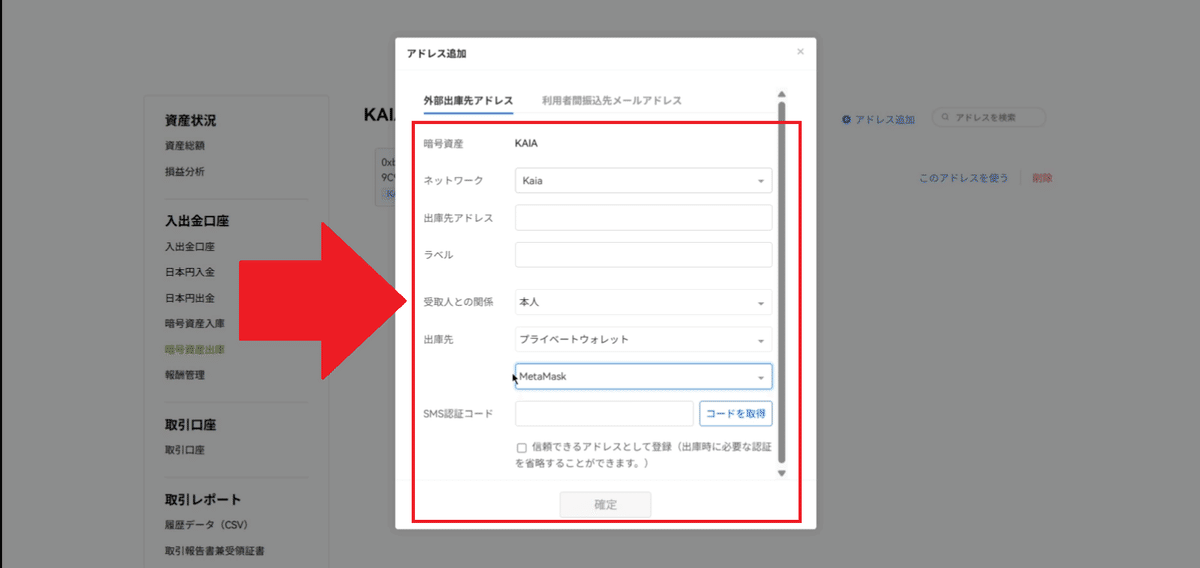The image size is (1200, 568).
Task: Close the アドレス追加 dialog with the X
Action: tap(800, 52)
